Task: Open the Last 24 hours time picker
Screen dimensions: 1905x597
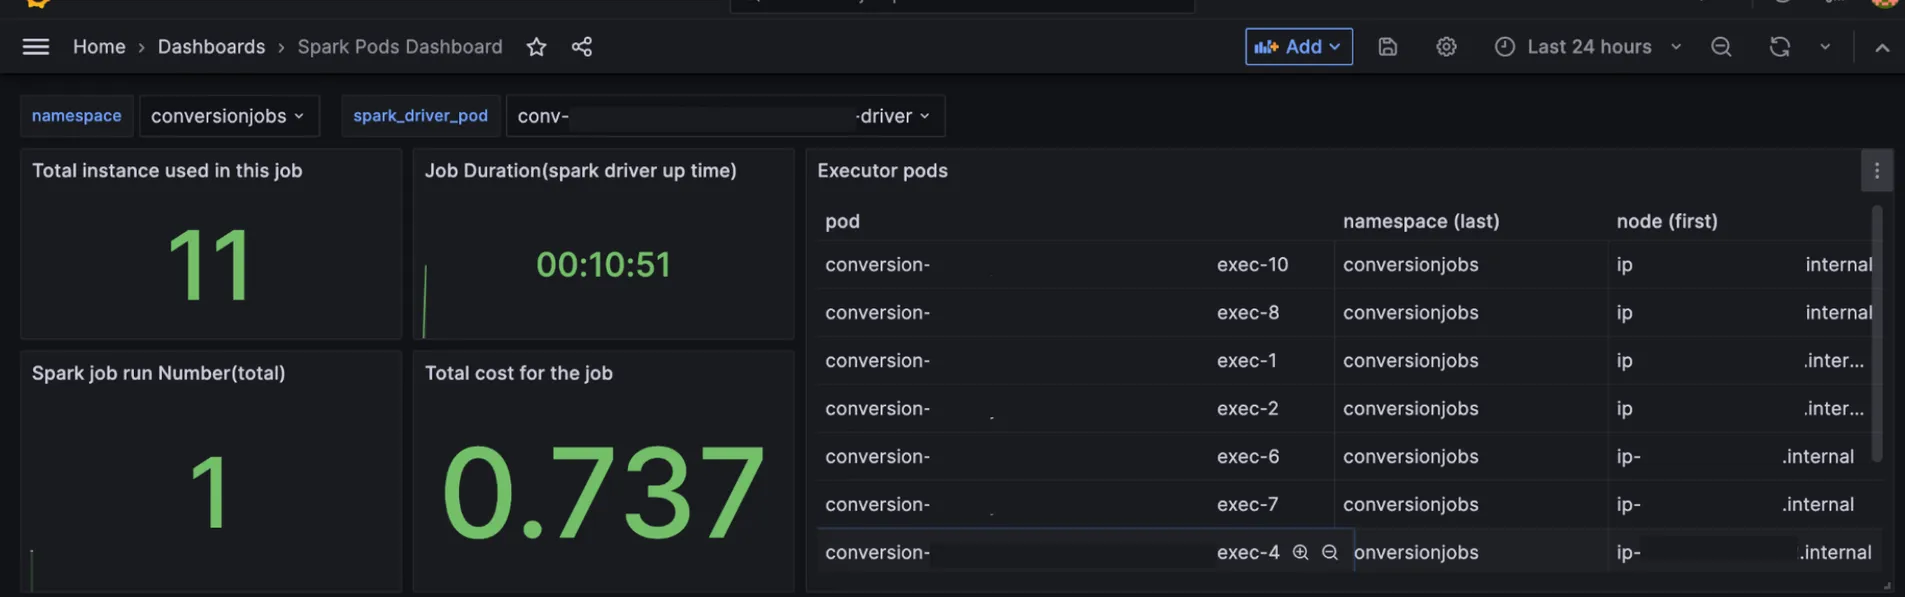Action: pos(1588,47)
